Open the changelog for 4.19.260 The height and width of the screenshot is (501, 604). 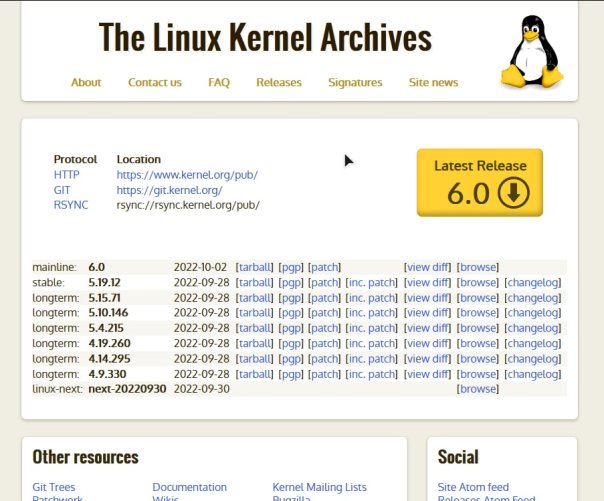point(533,343)
